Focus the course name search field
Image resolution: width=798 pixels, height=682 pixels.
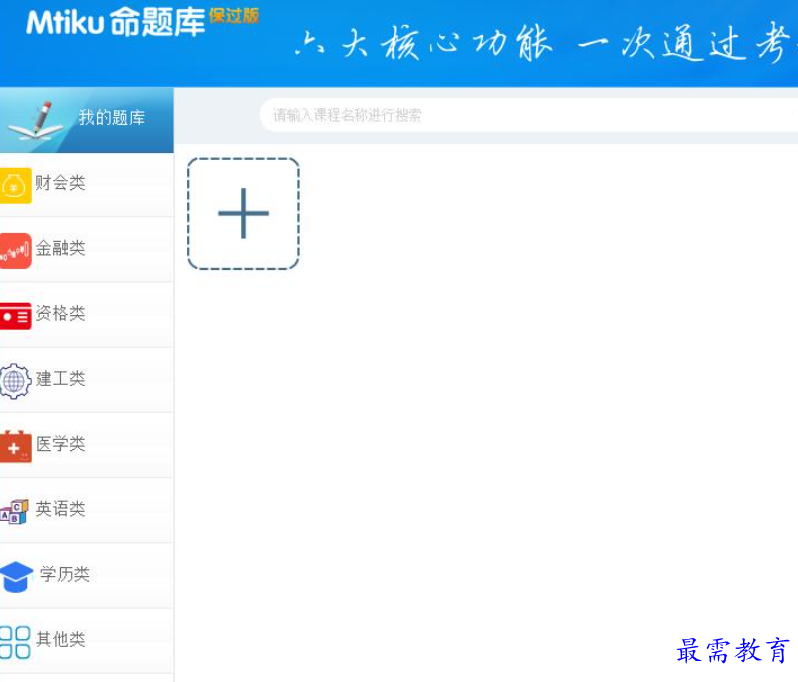pos(528,115)
